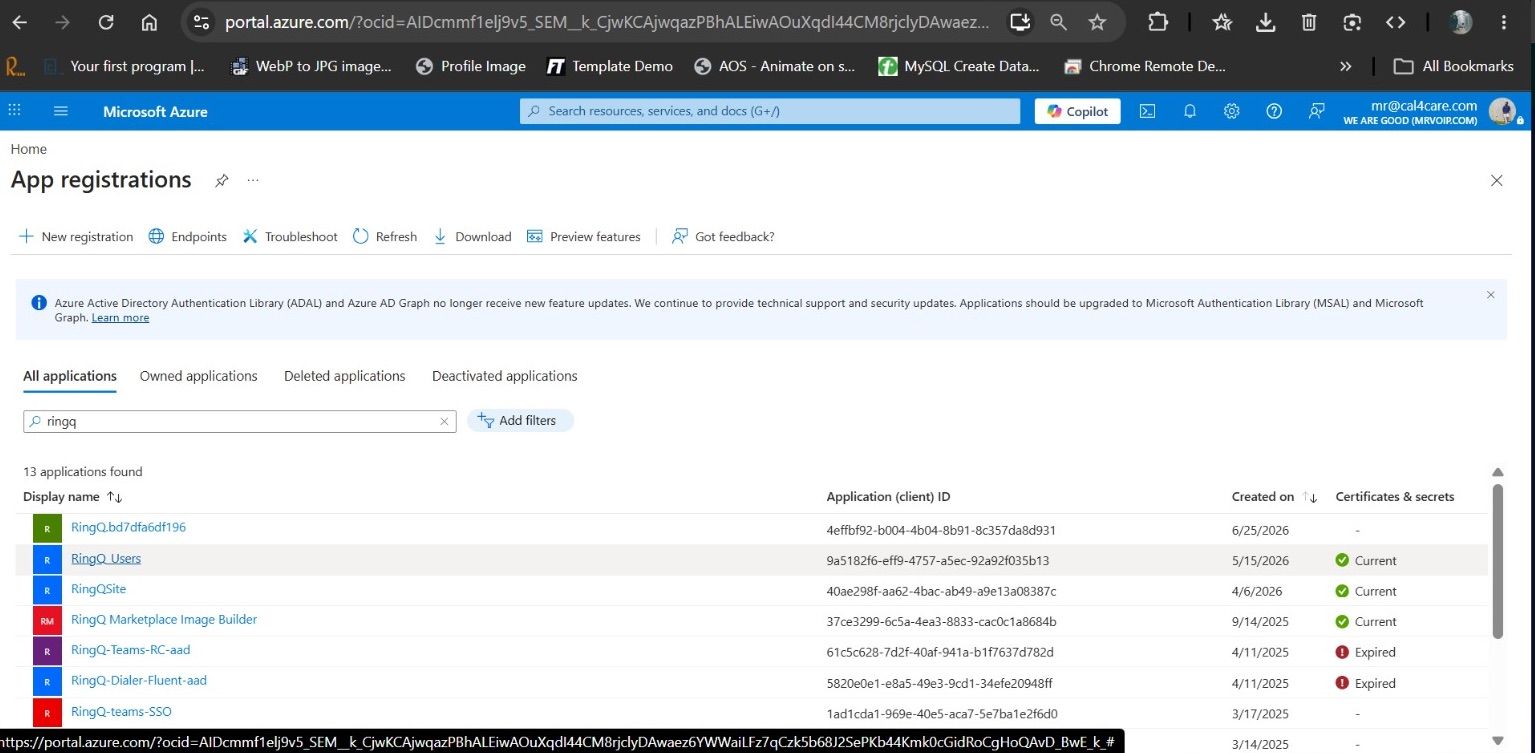Reload the browser page

(x=106, y=22)
